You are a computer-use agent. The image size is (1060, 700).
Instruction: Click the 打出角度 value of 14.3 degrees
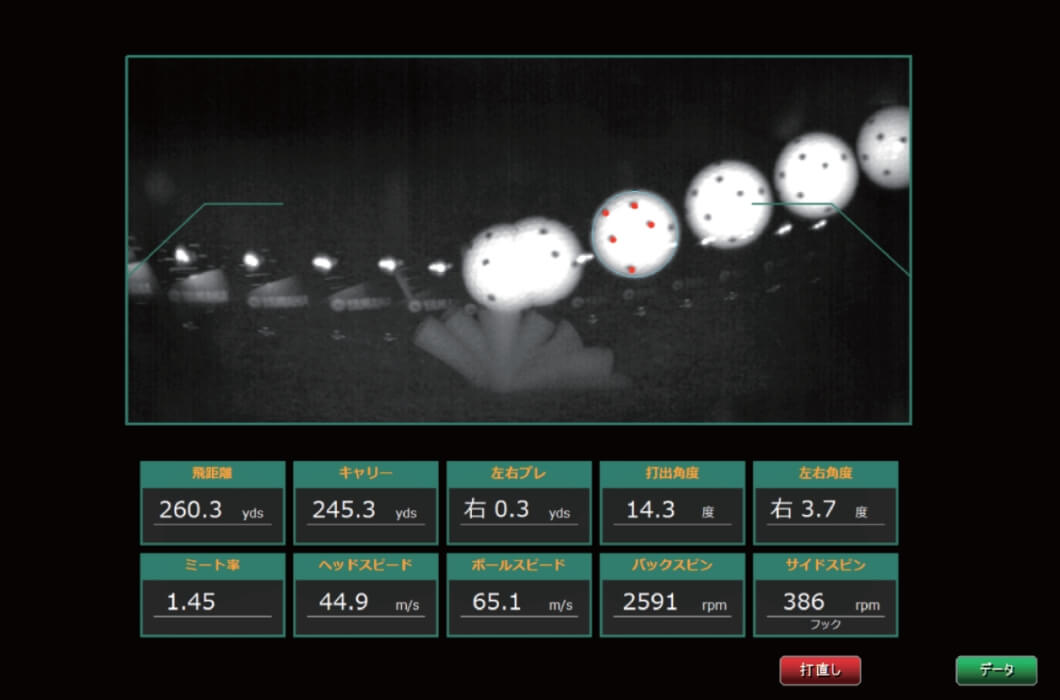[x=671, y=511]
